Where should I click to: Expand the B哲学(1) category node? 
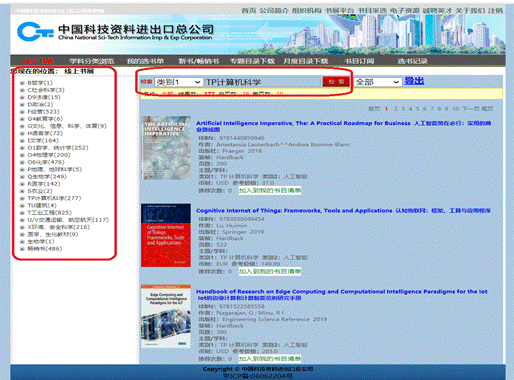click(22, 83)
